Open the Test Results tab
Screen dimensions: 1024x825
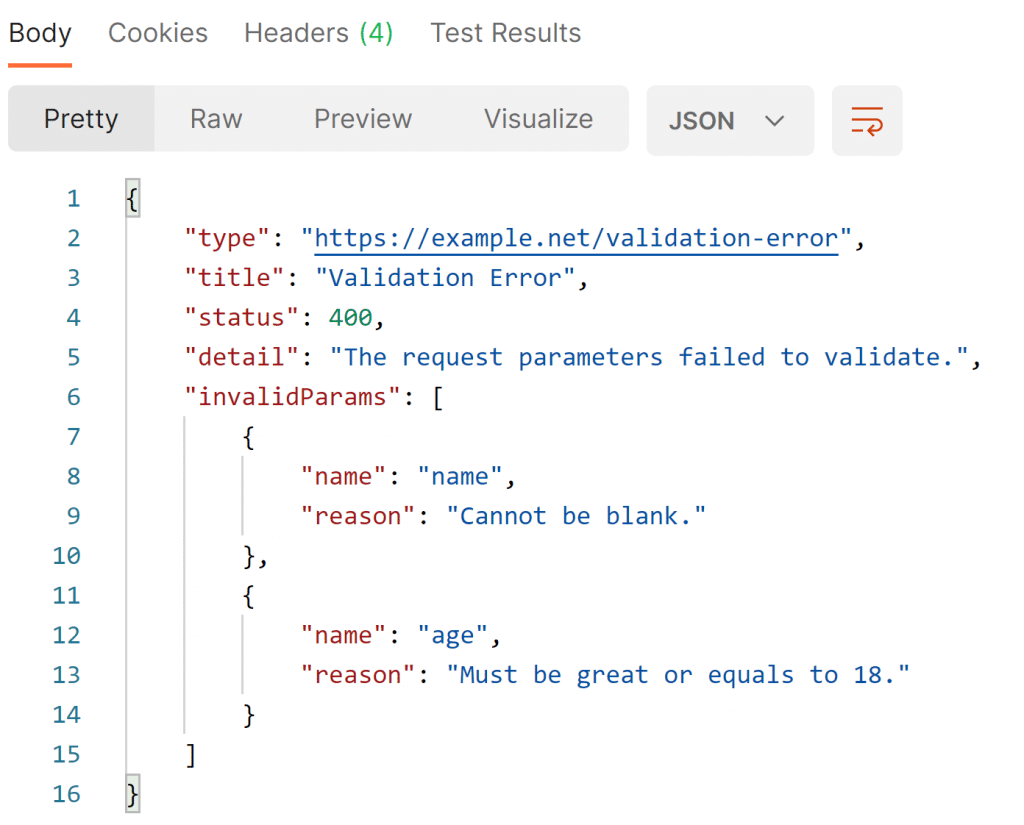(505, 33)
